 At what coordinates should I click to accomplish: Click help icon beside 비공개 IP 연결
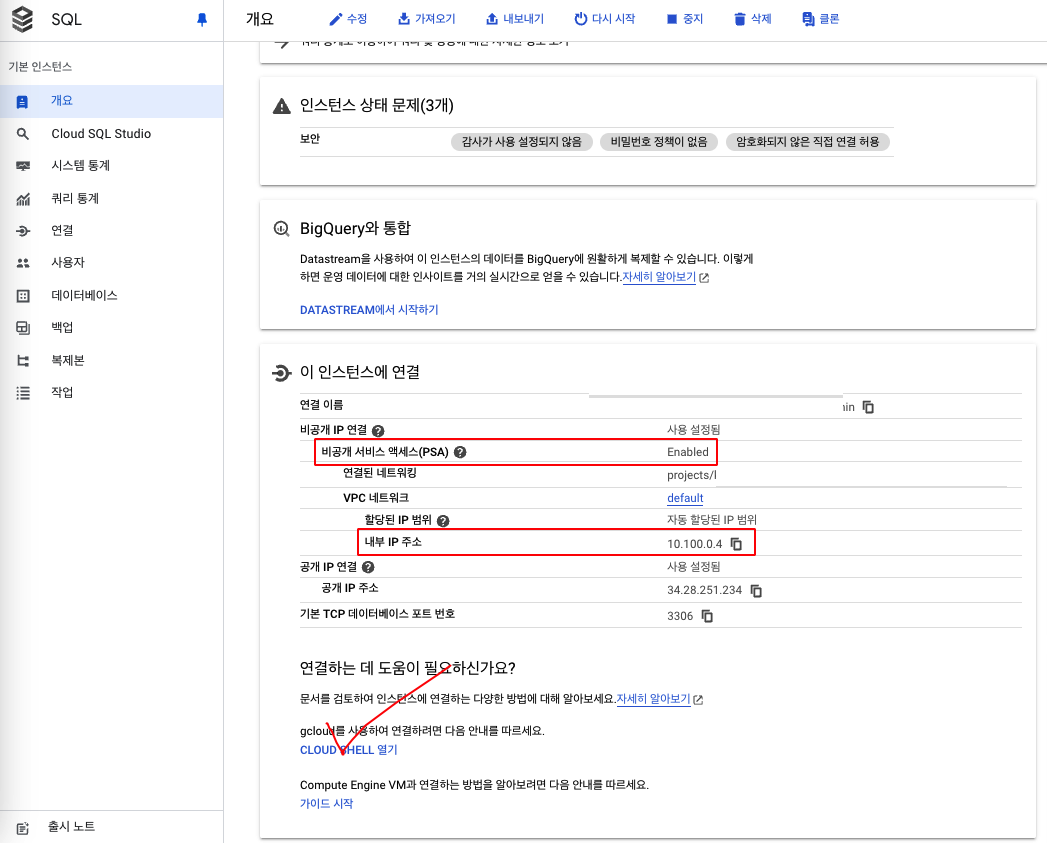pyautogui.click(x=378, y=431)
